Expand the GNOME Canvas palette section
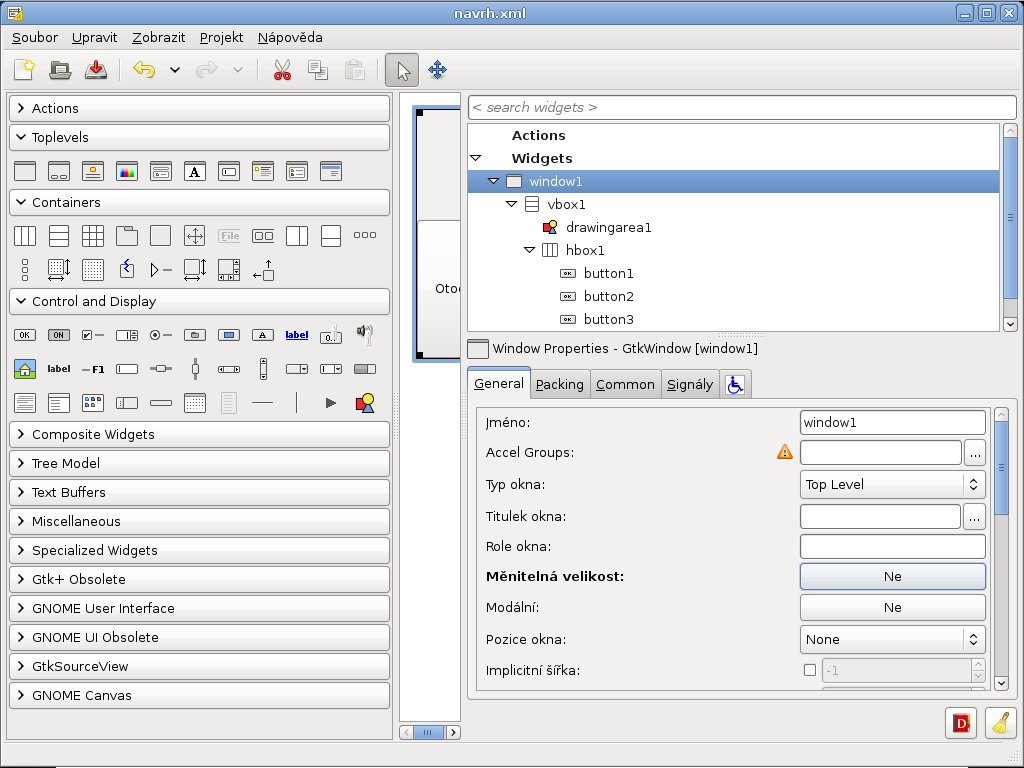This screenshot has width=1024, height=768. [199, 696]
